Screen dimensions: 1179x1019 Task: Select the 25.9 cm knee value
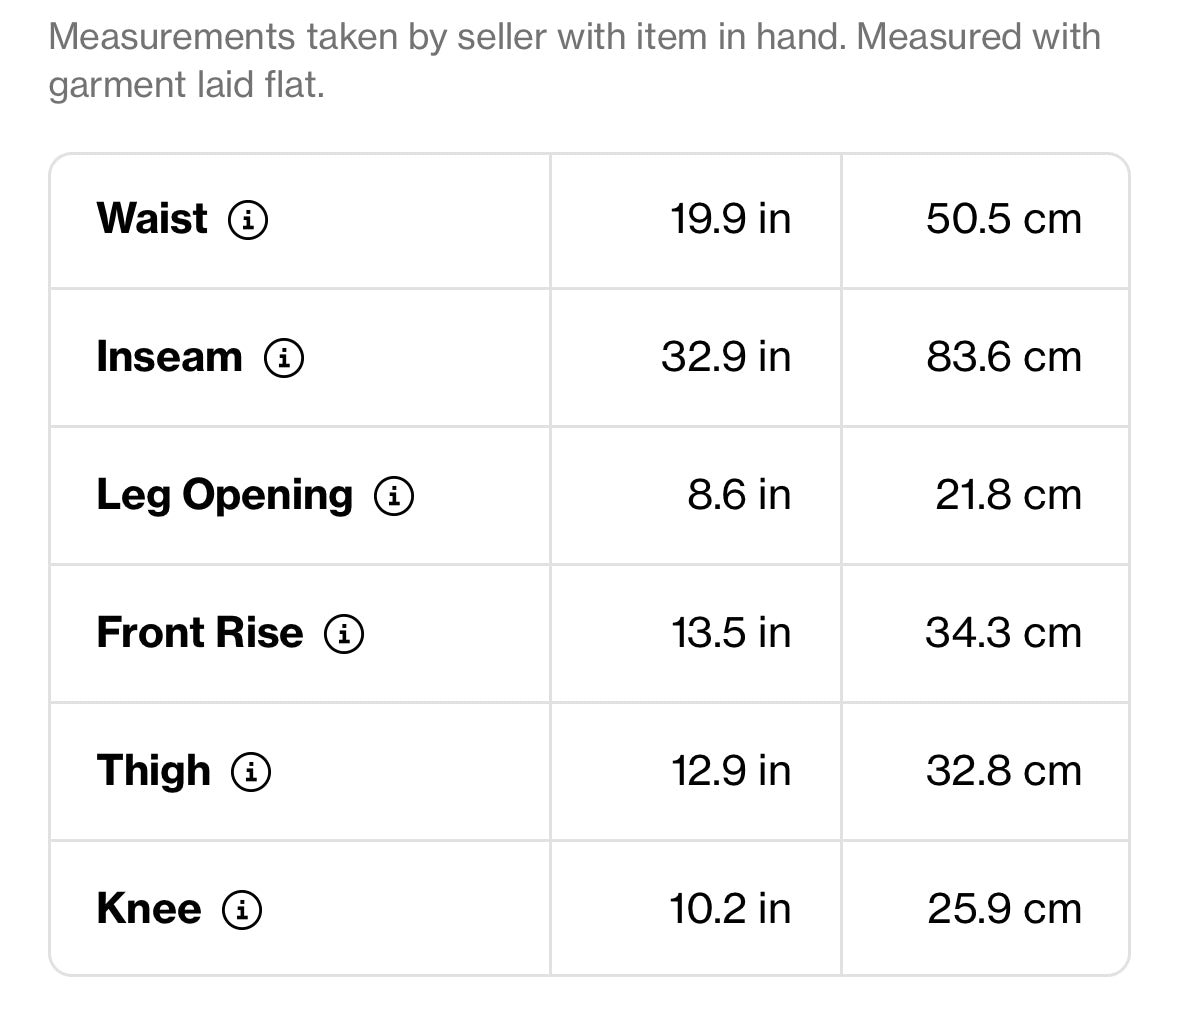[1004, 909]
